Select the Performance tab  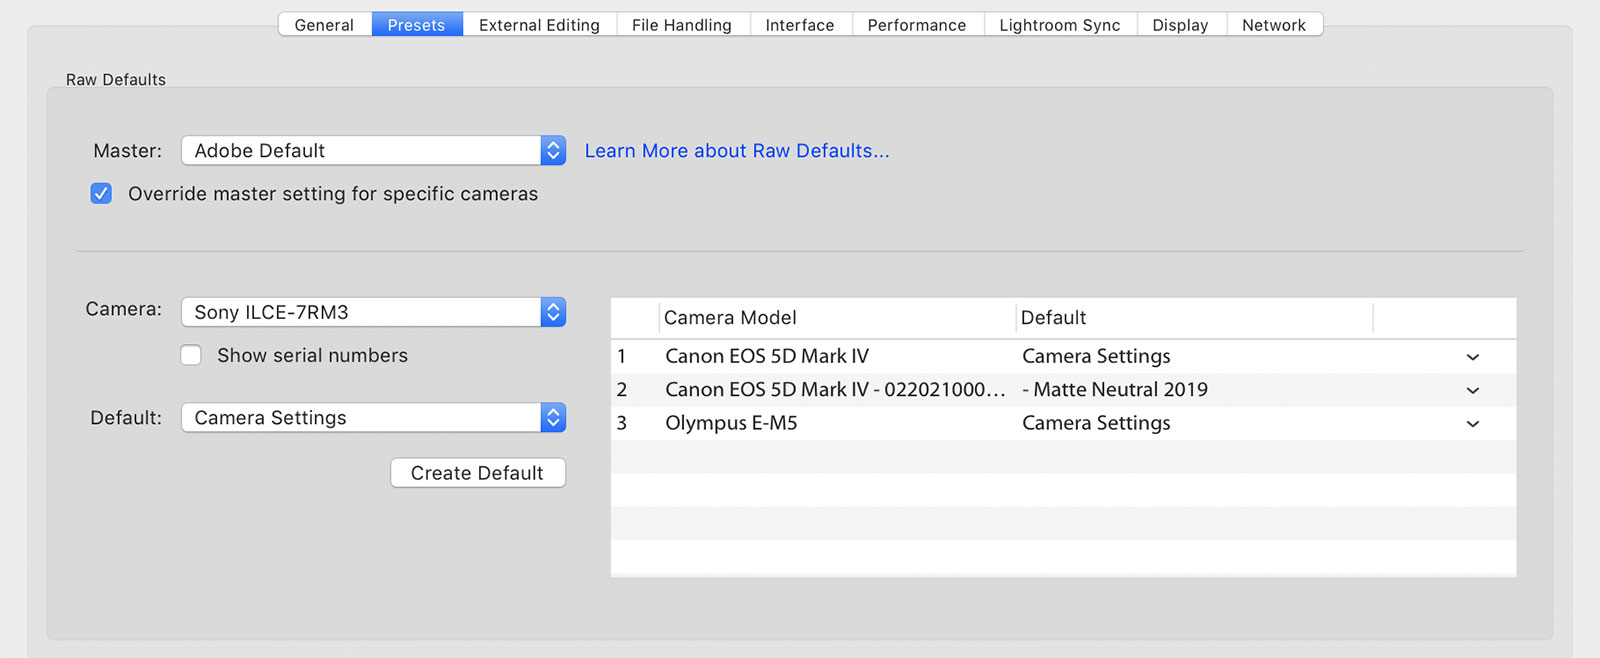916,25
